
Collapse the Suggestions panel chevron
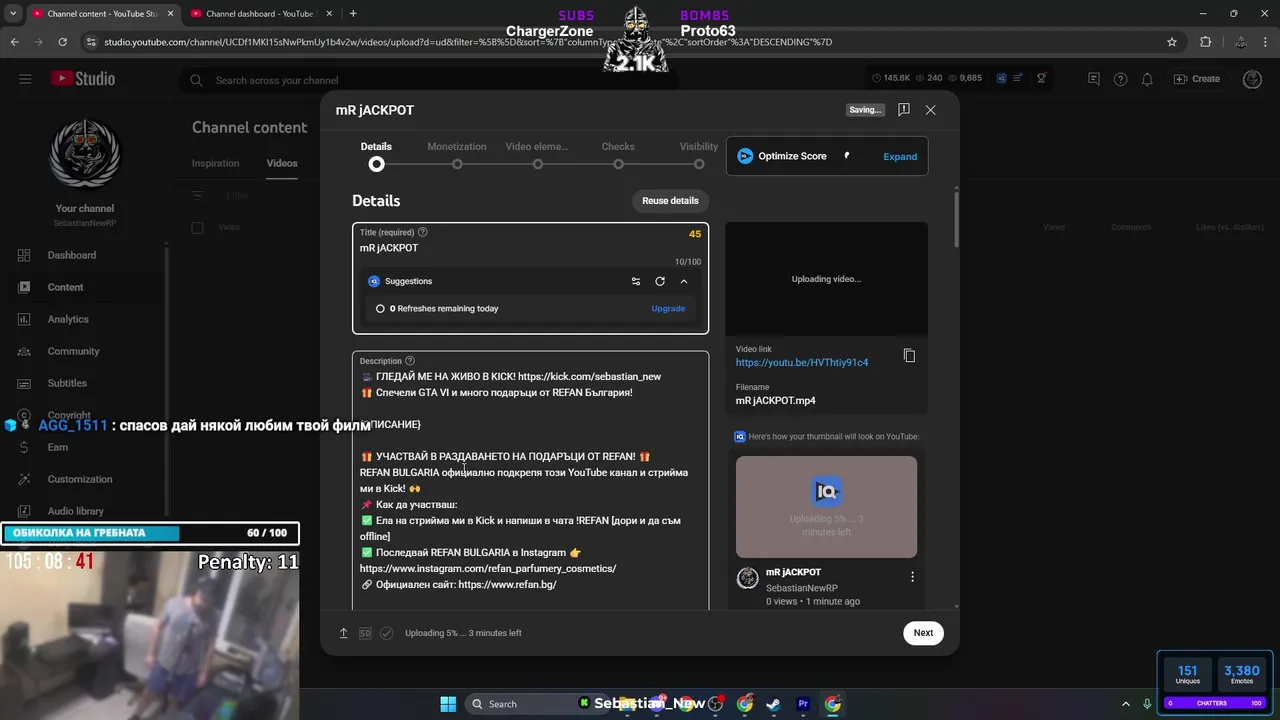684,281
